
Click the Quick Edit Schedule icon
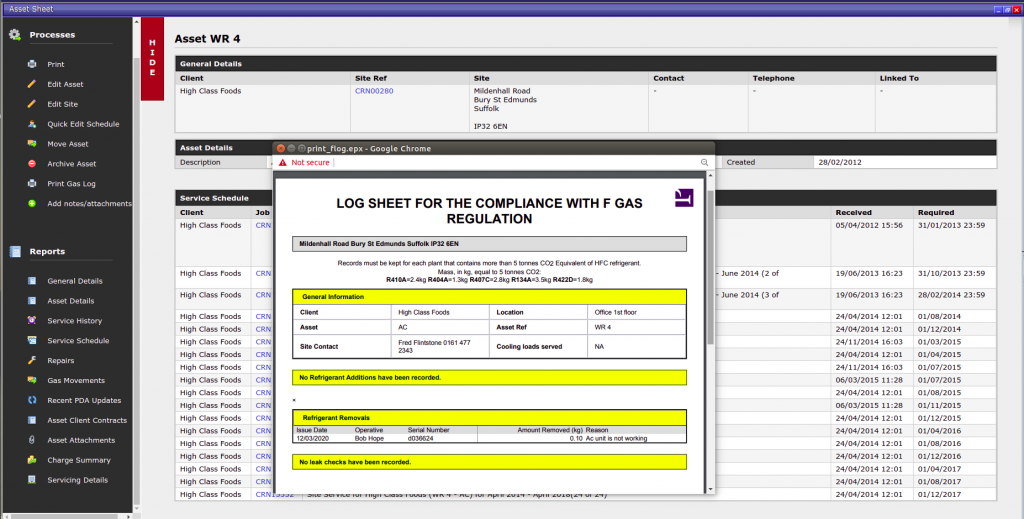coord(32,124)
